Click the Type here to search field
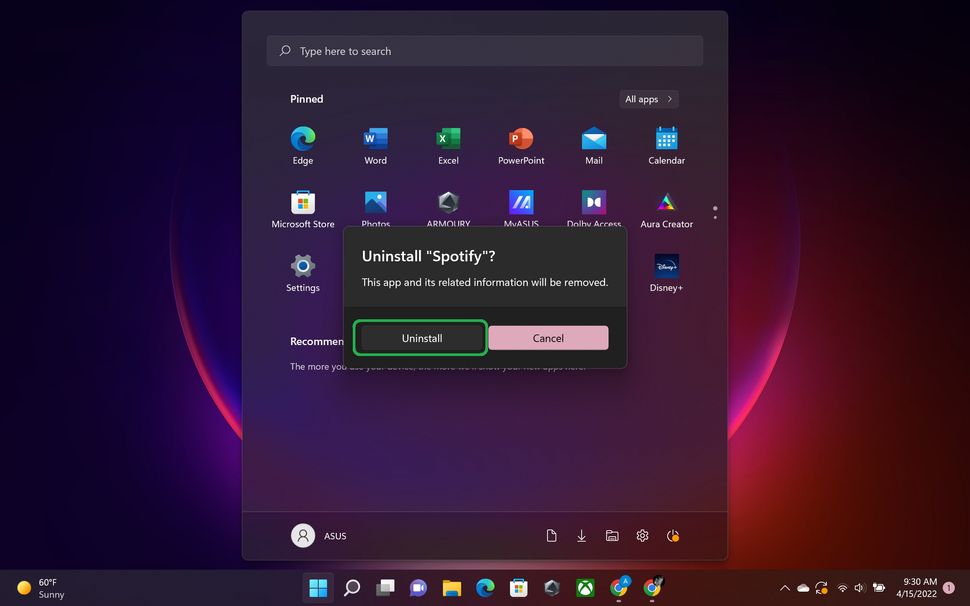Viewport: 970px width, 606px height. (484, 51)
